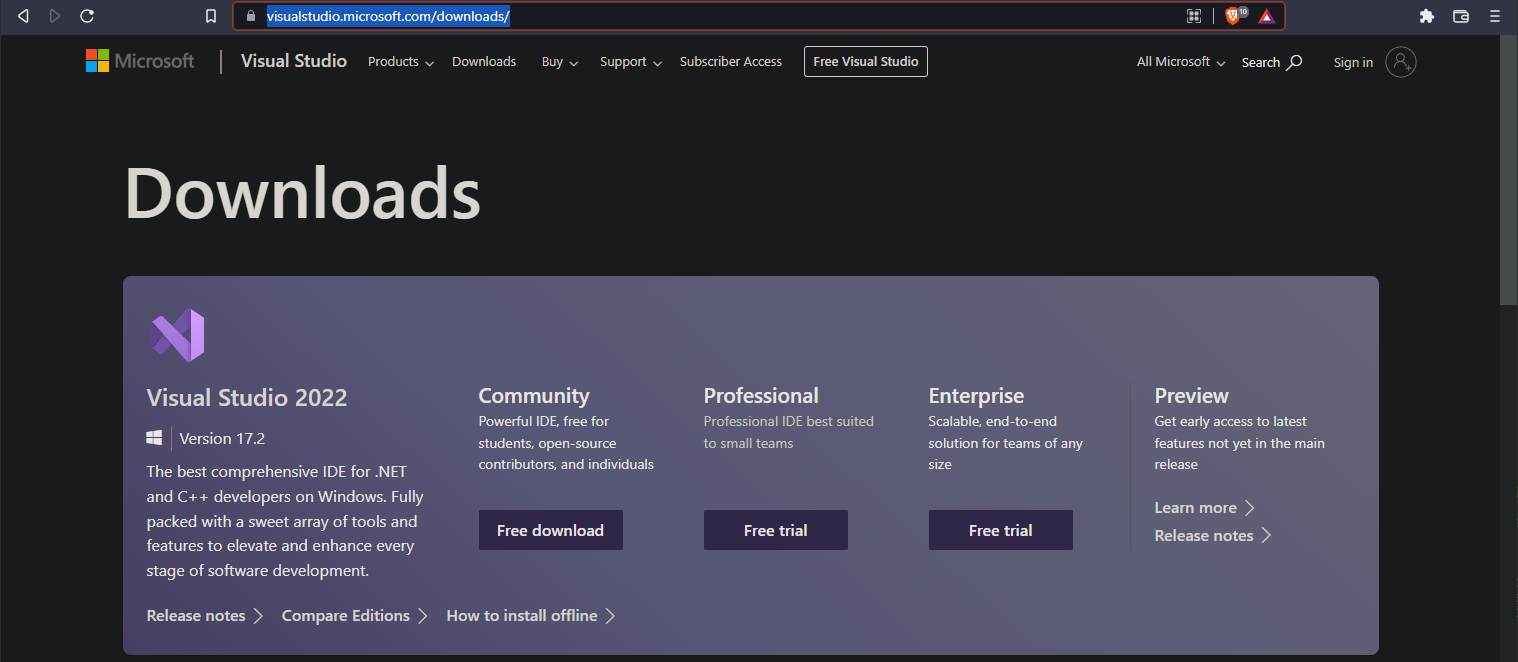Go to Downloads in the navigation bar
The width and height of the screenshot is (1518, 662).
(x=484, y=62)
